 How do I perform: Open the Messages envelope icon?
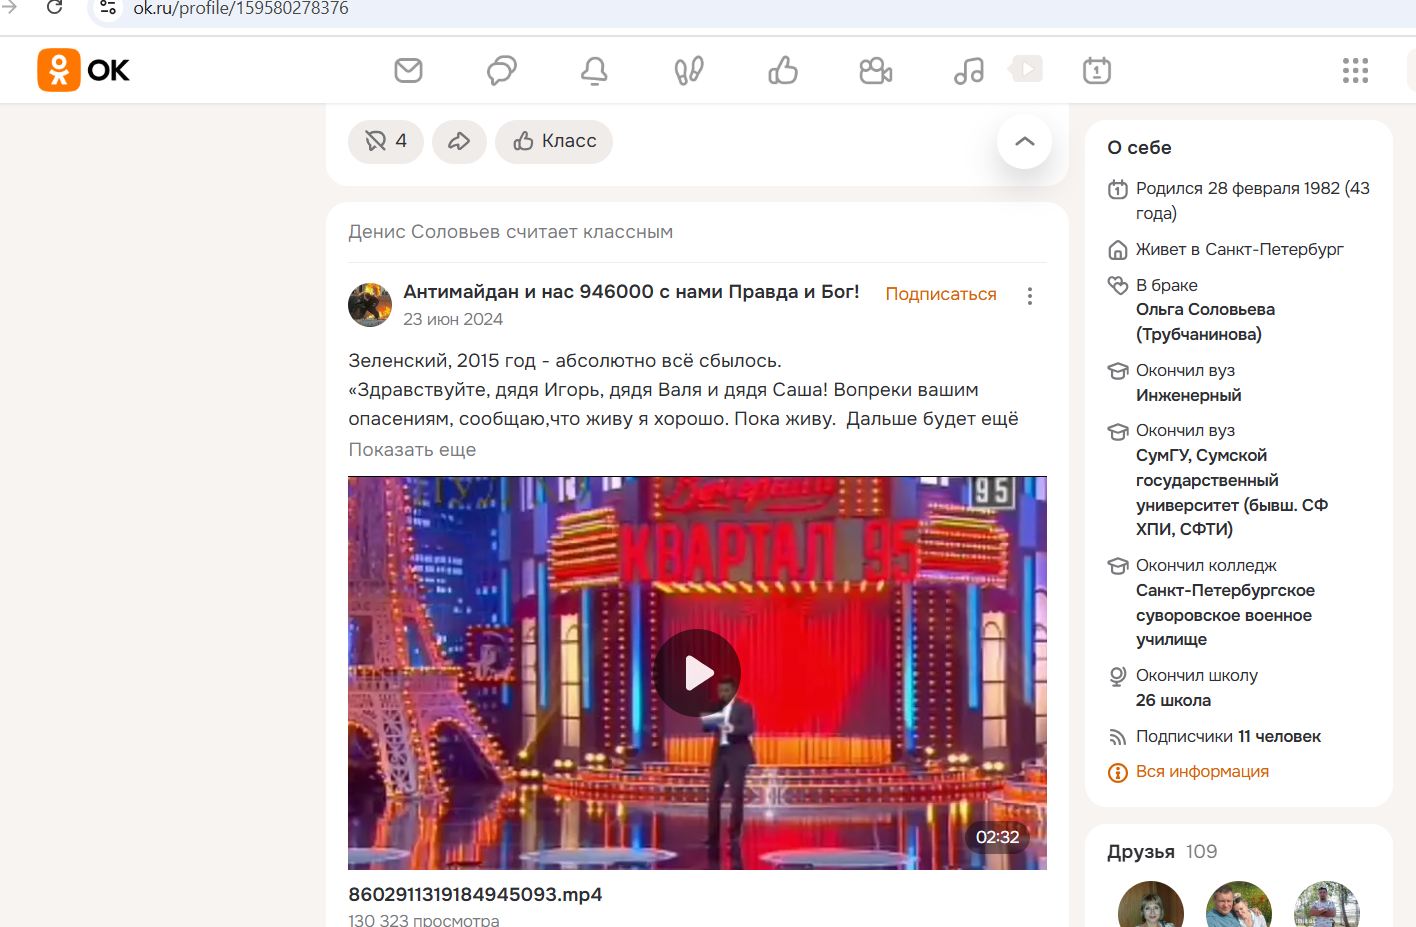pyautogui.click(x=408, y=70)
